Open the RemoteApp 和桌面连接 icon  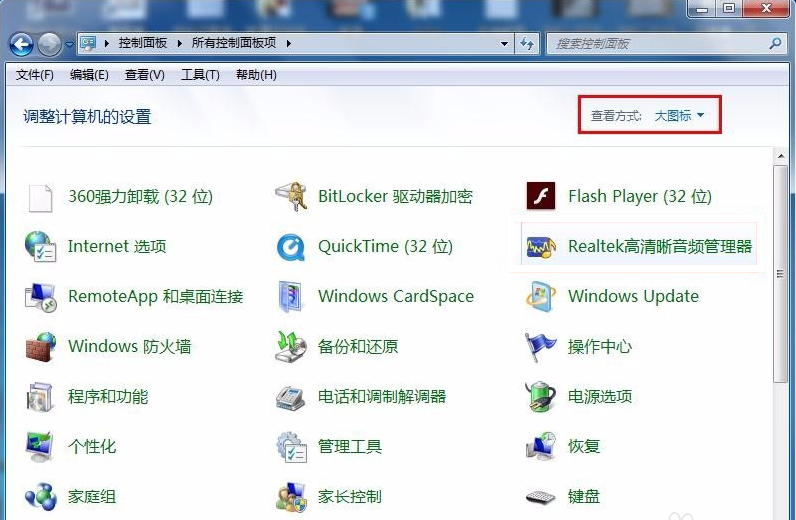(x=40, y=297)
